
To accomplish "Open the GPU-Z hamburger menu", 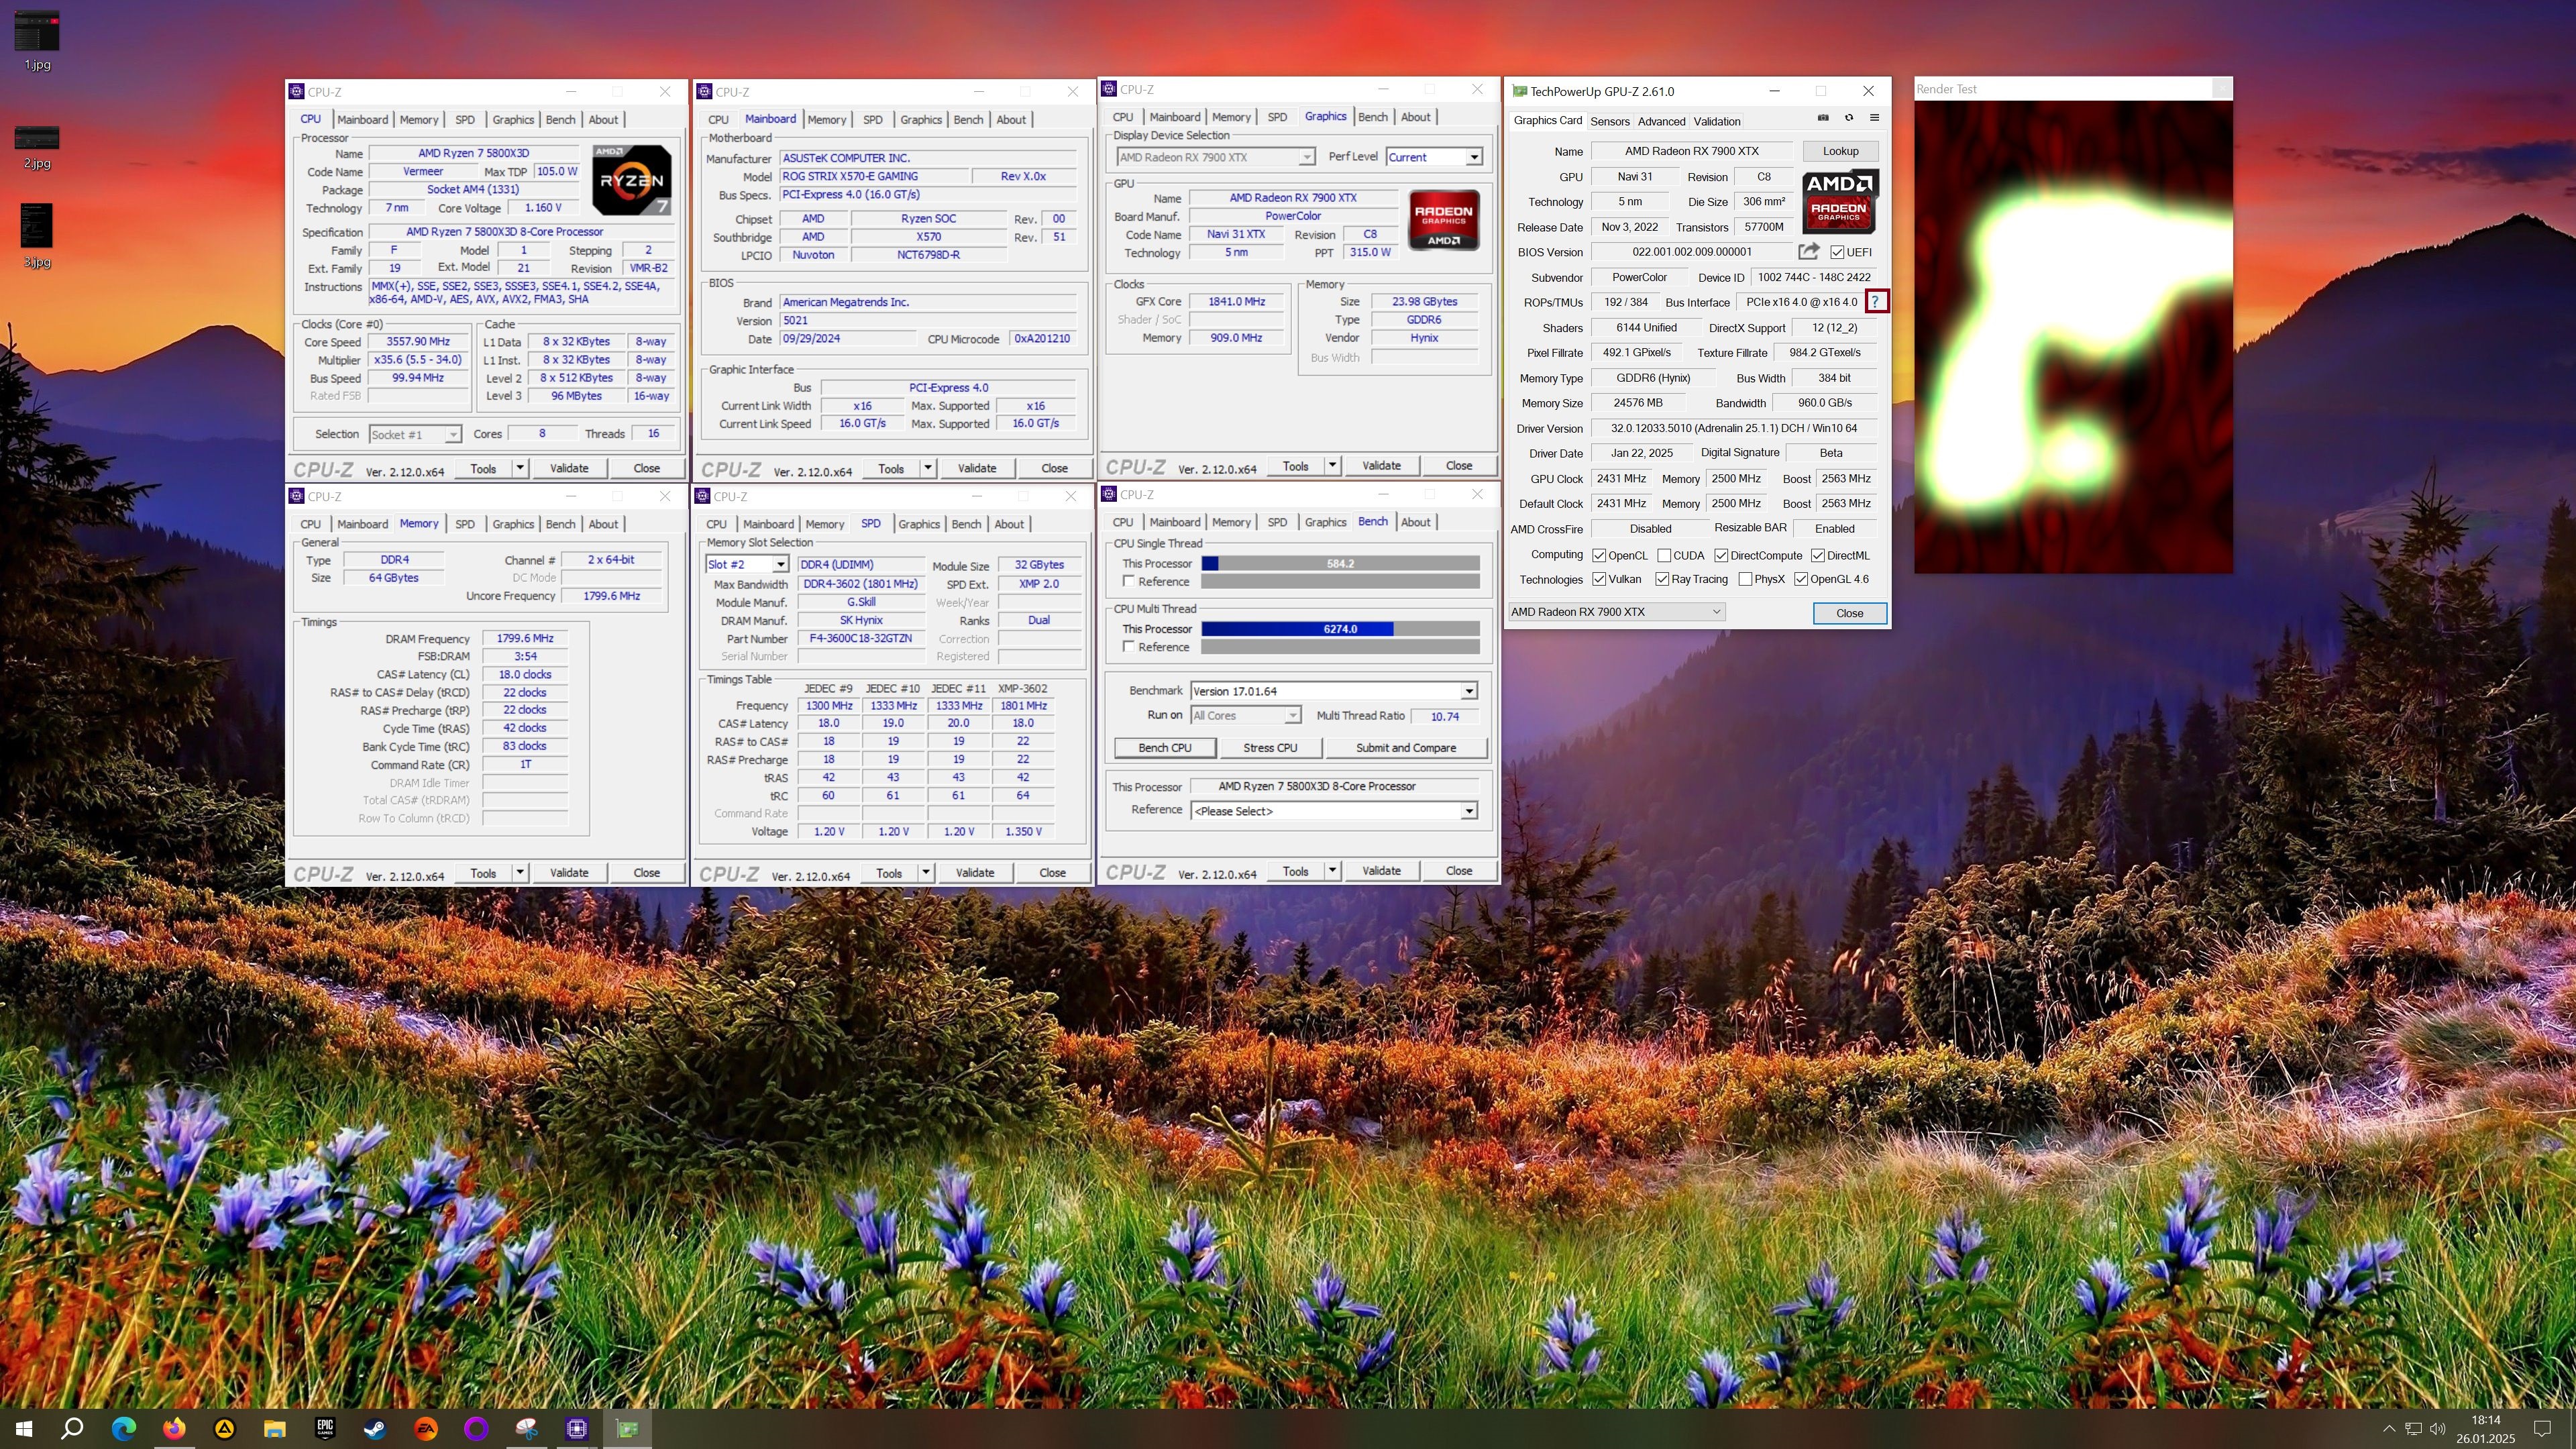I will coord(1874,118).
